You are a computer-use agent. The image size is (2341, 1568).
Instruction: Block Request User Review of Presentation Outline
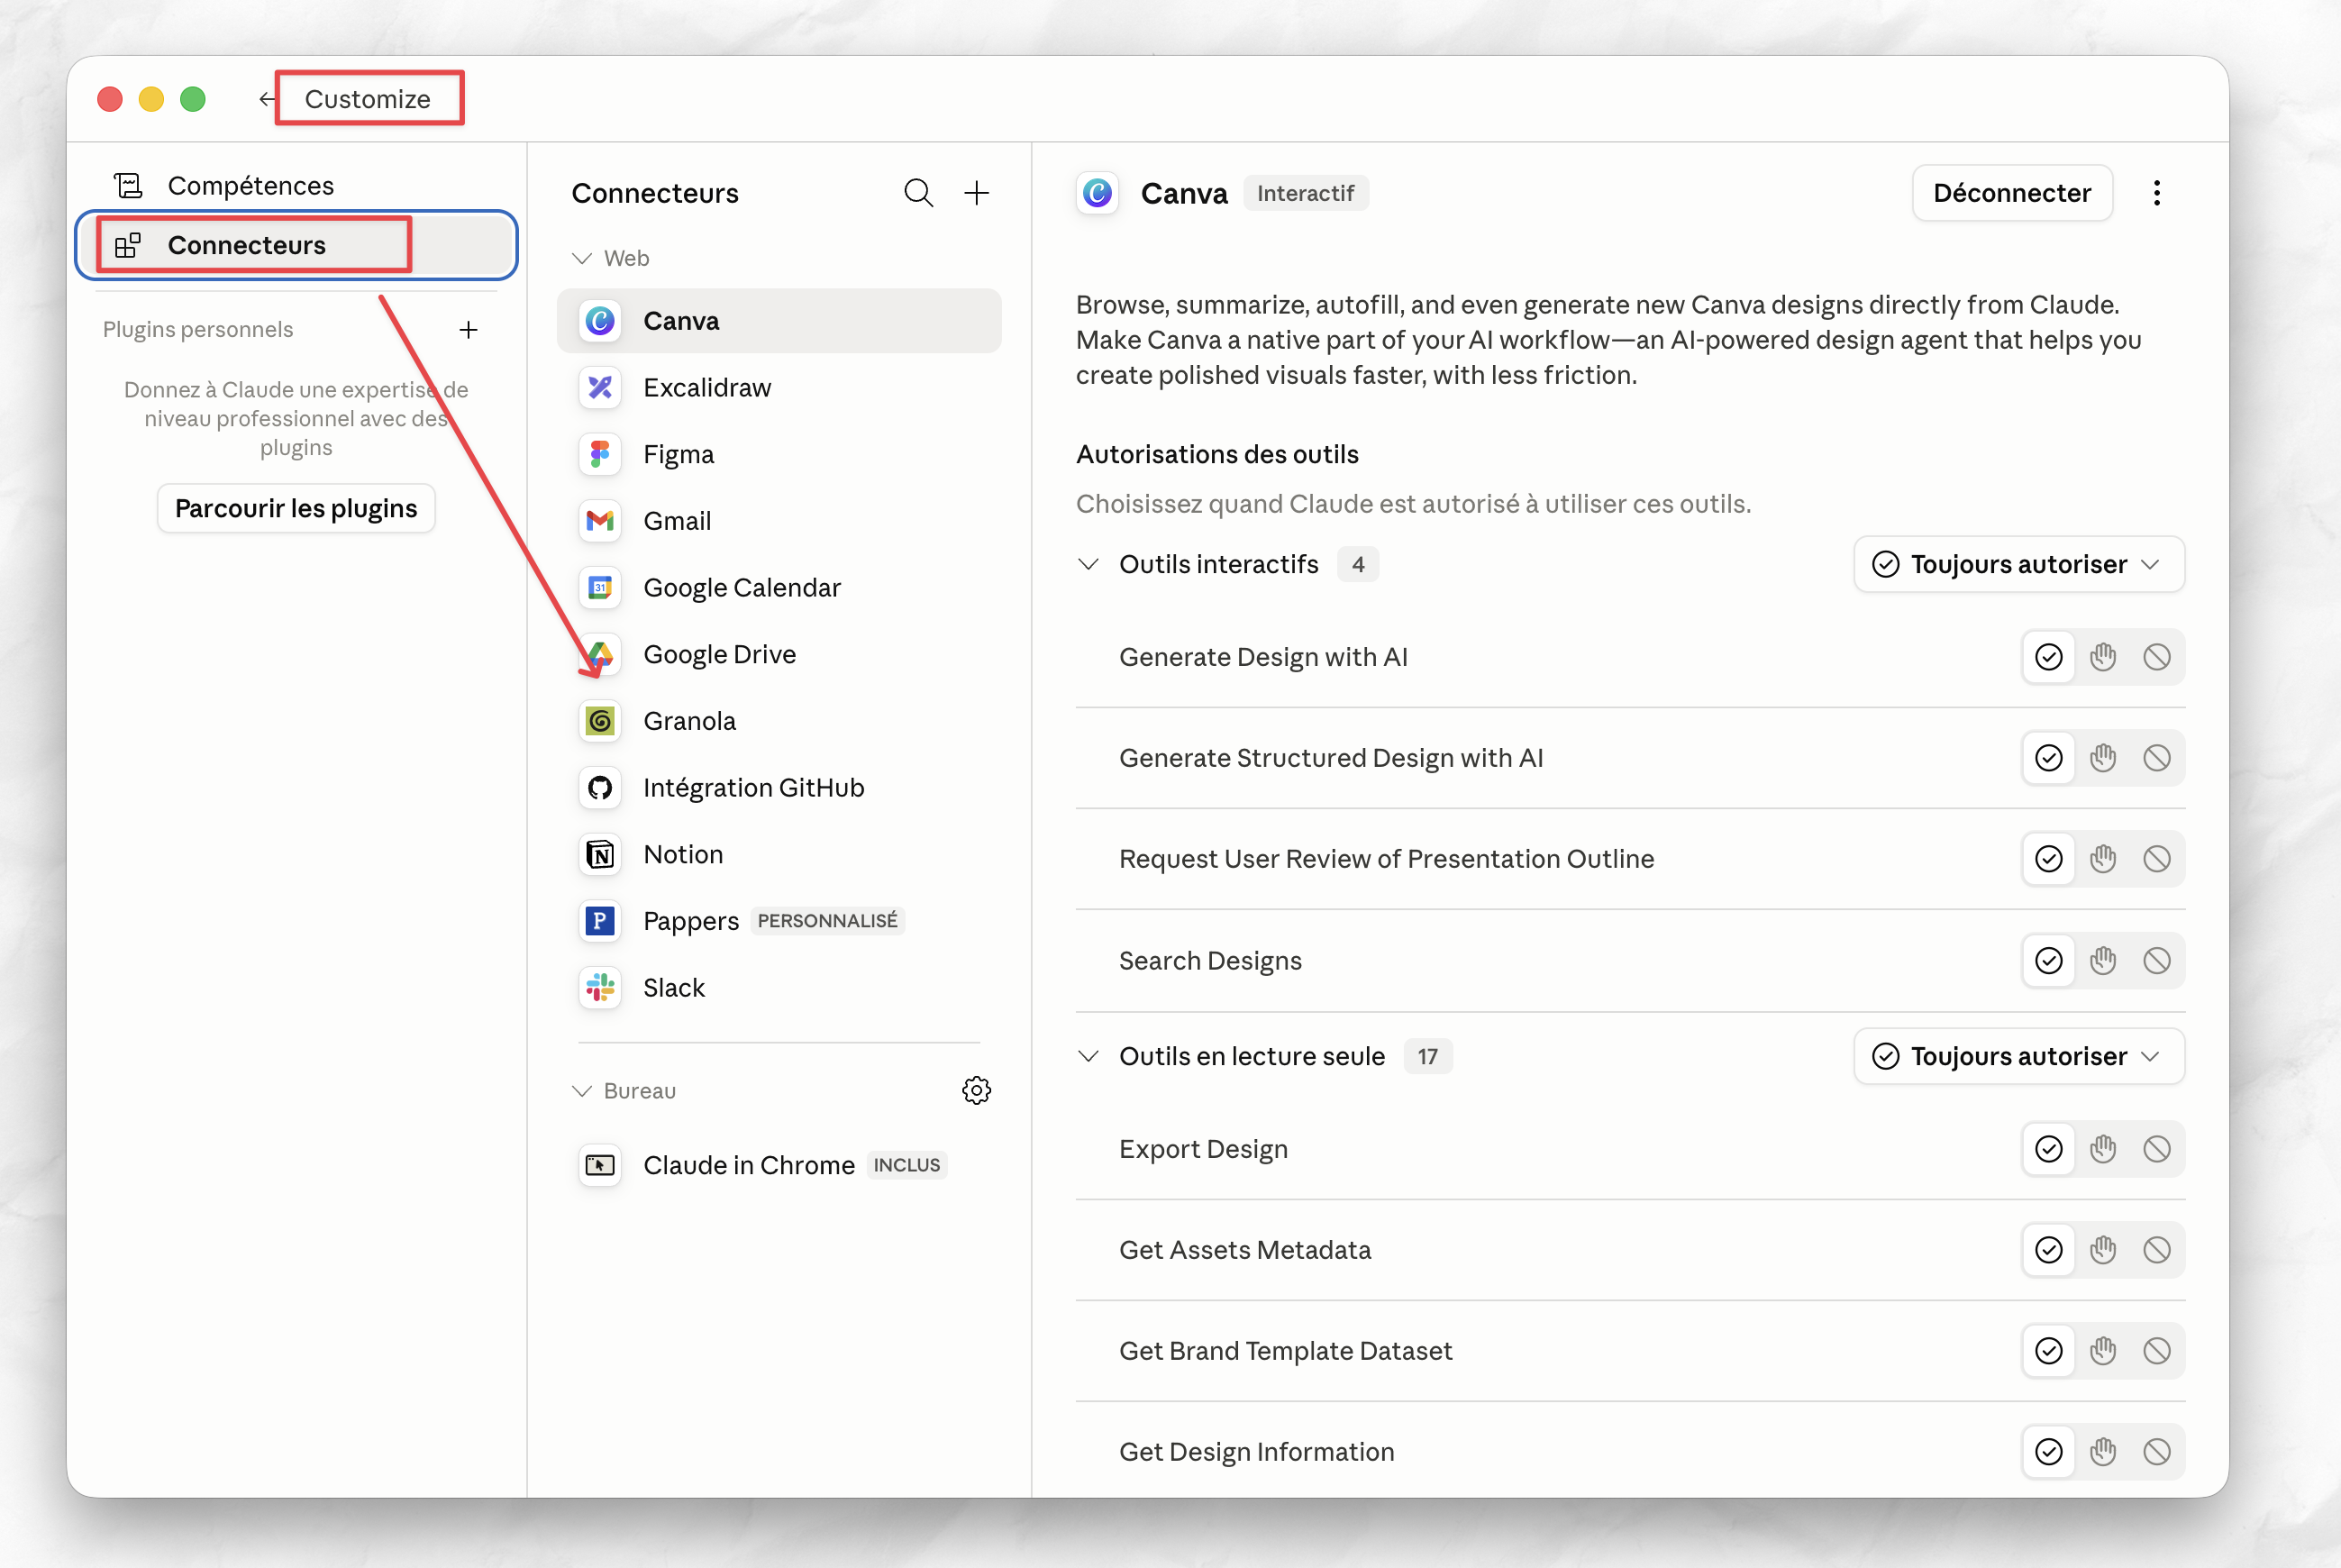(x=2156, y=859)
